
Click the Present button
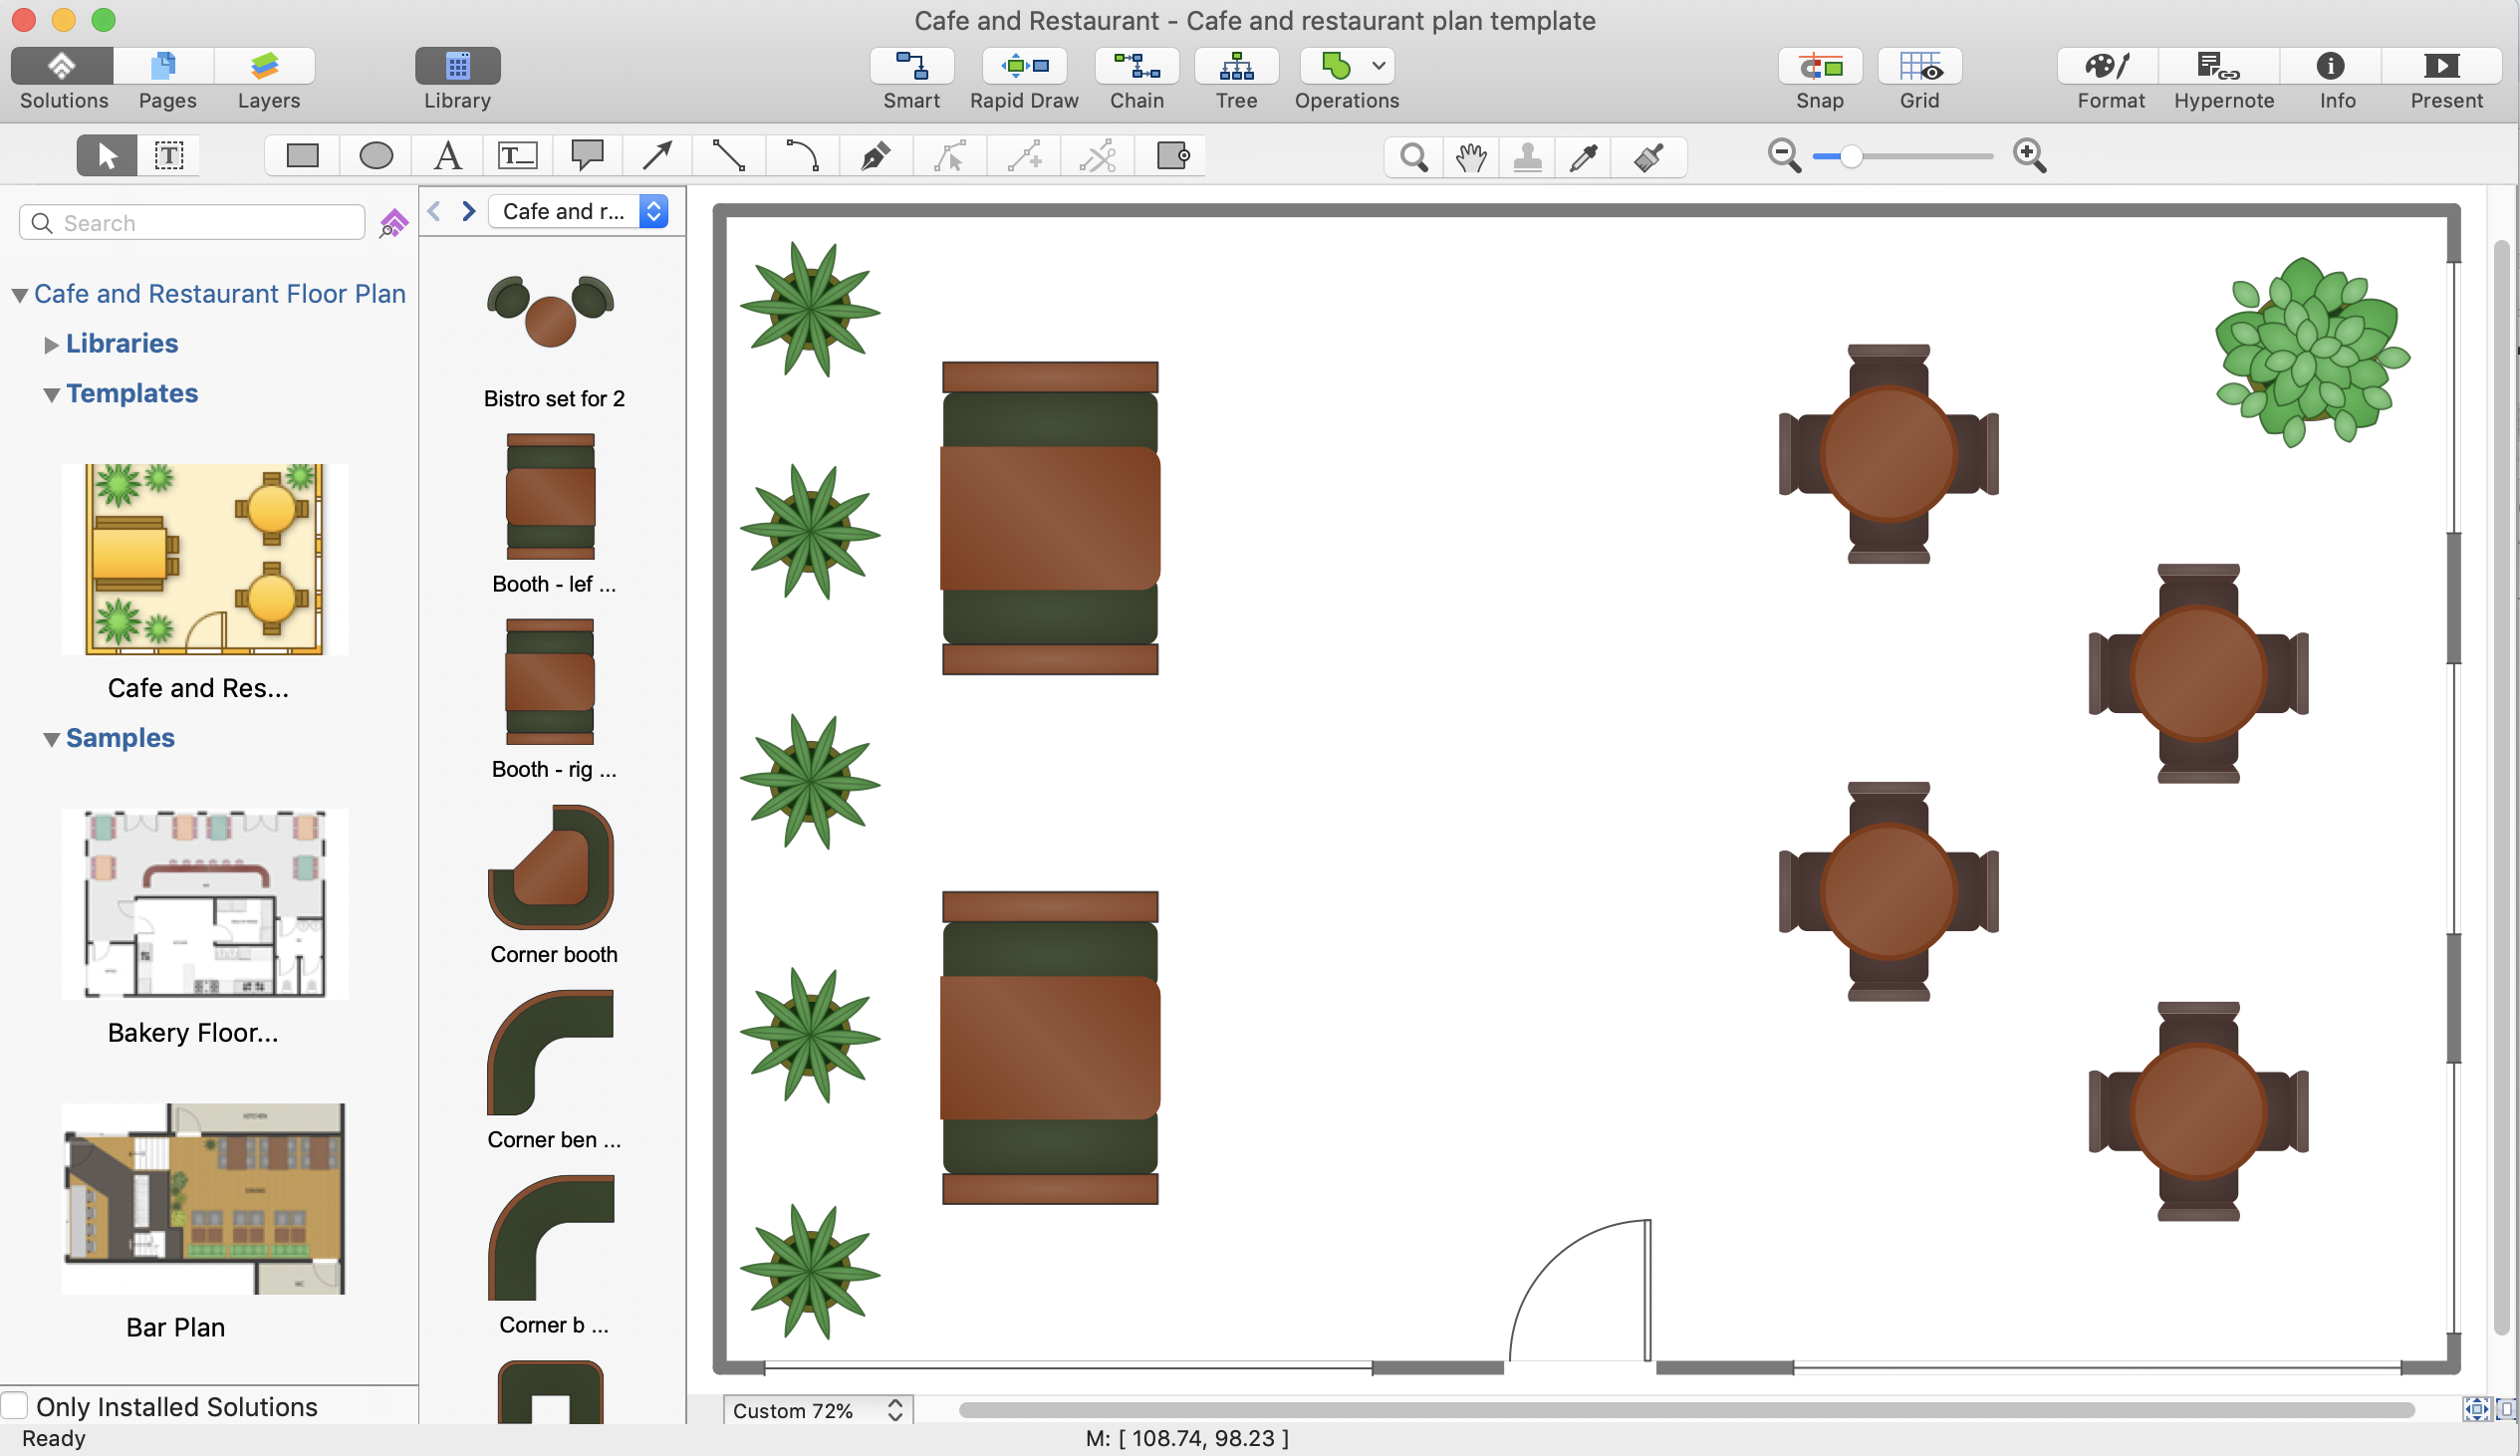click(x=2445, y=67)
